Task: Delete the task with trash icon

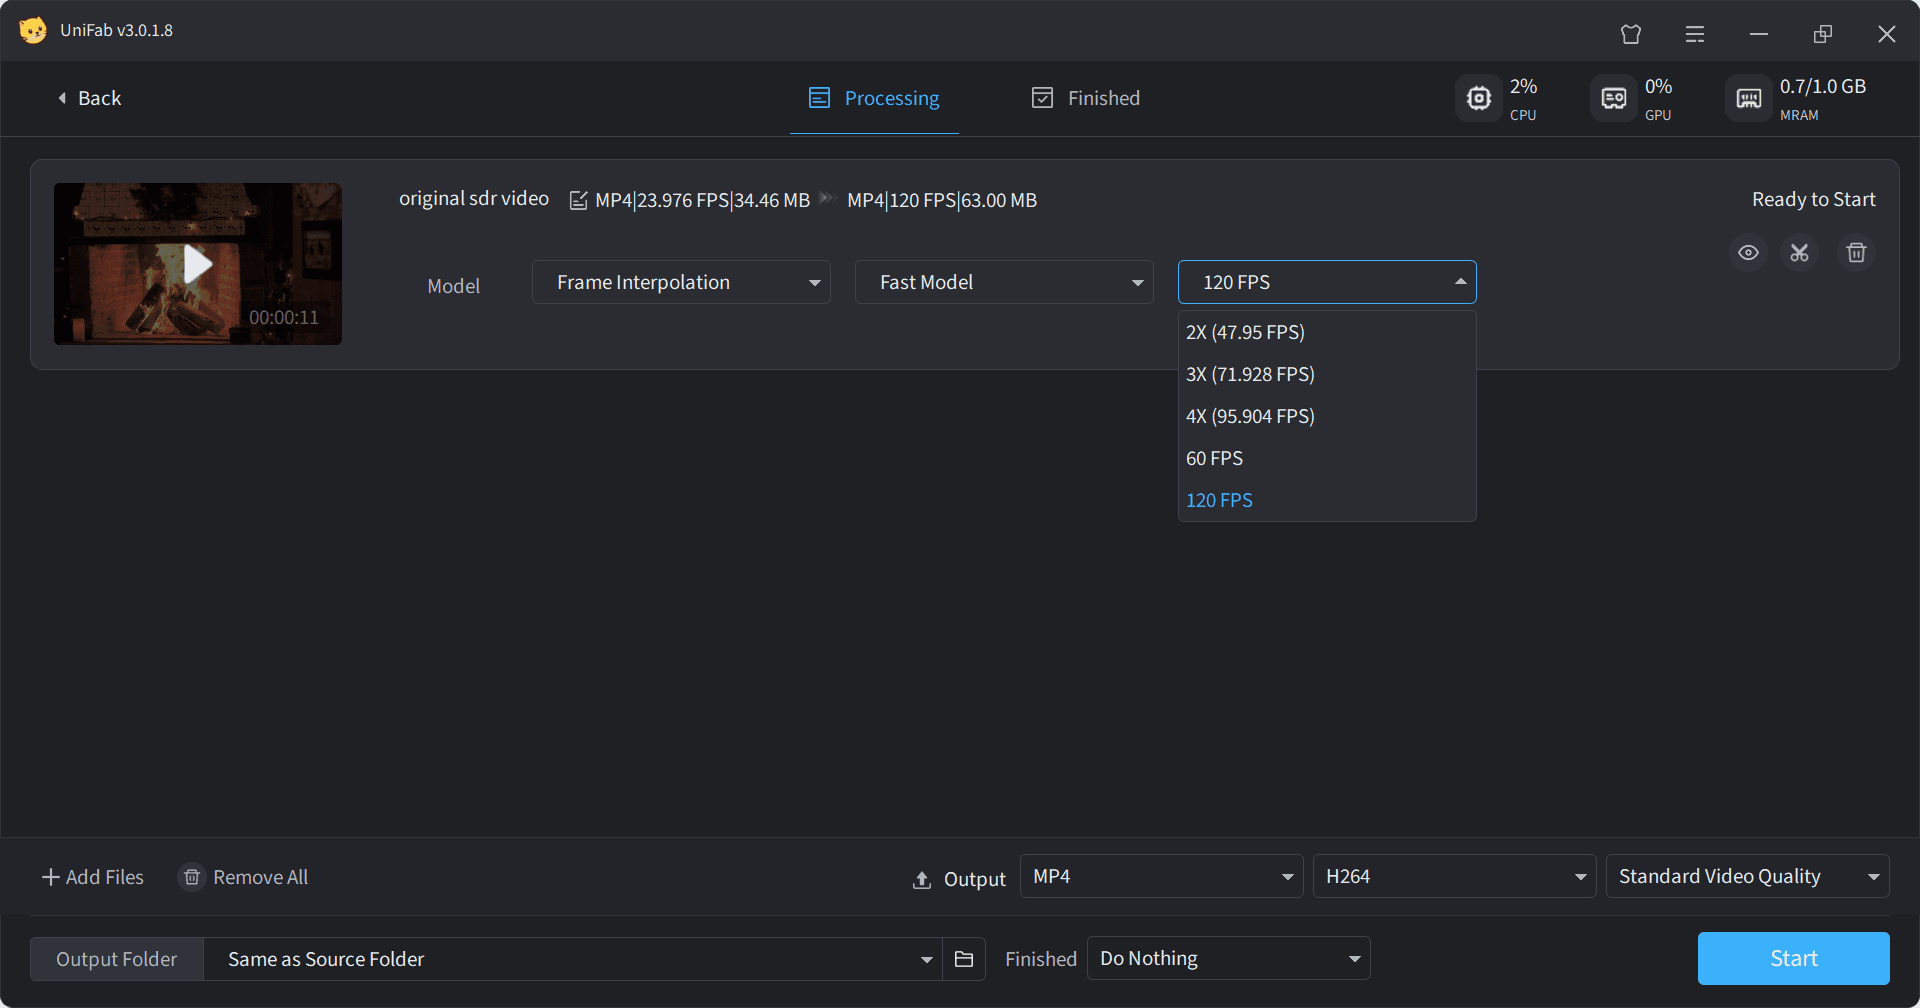Action: [1856, 253]
